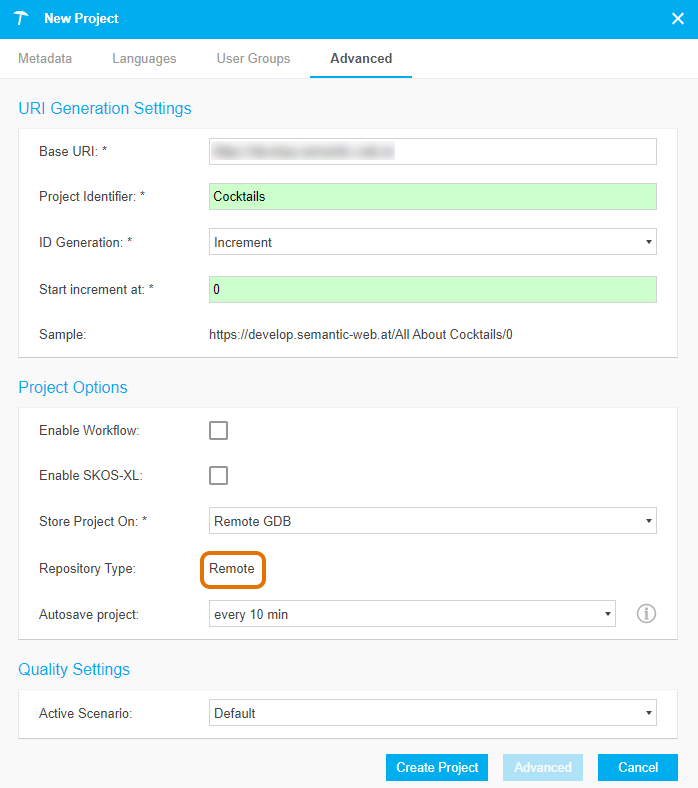Select the Advanced tab
The image size is (698, 788).
click(361, 59)
